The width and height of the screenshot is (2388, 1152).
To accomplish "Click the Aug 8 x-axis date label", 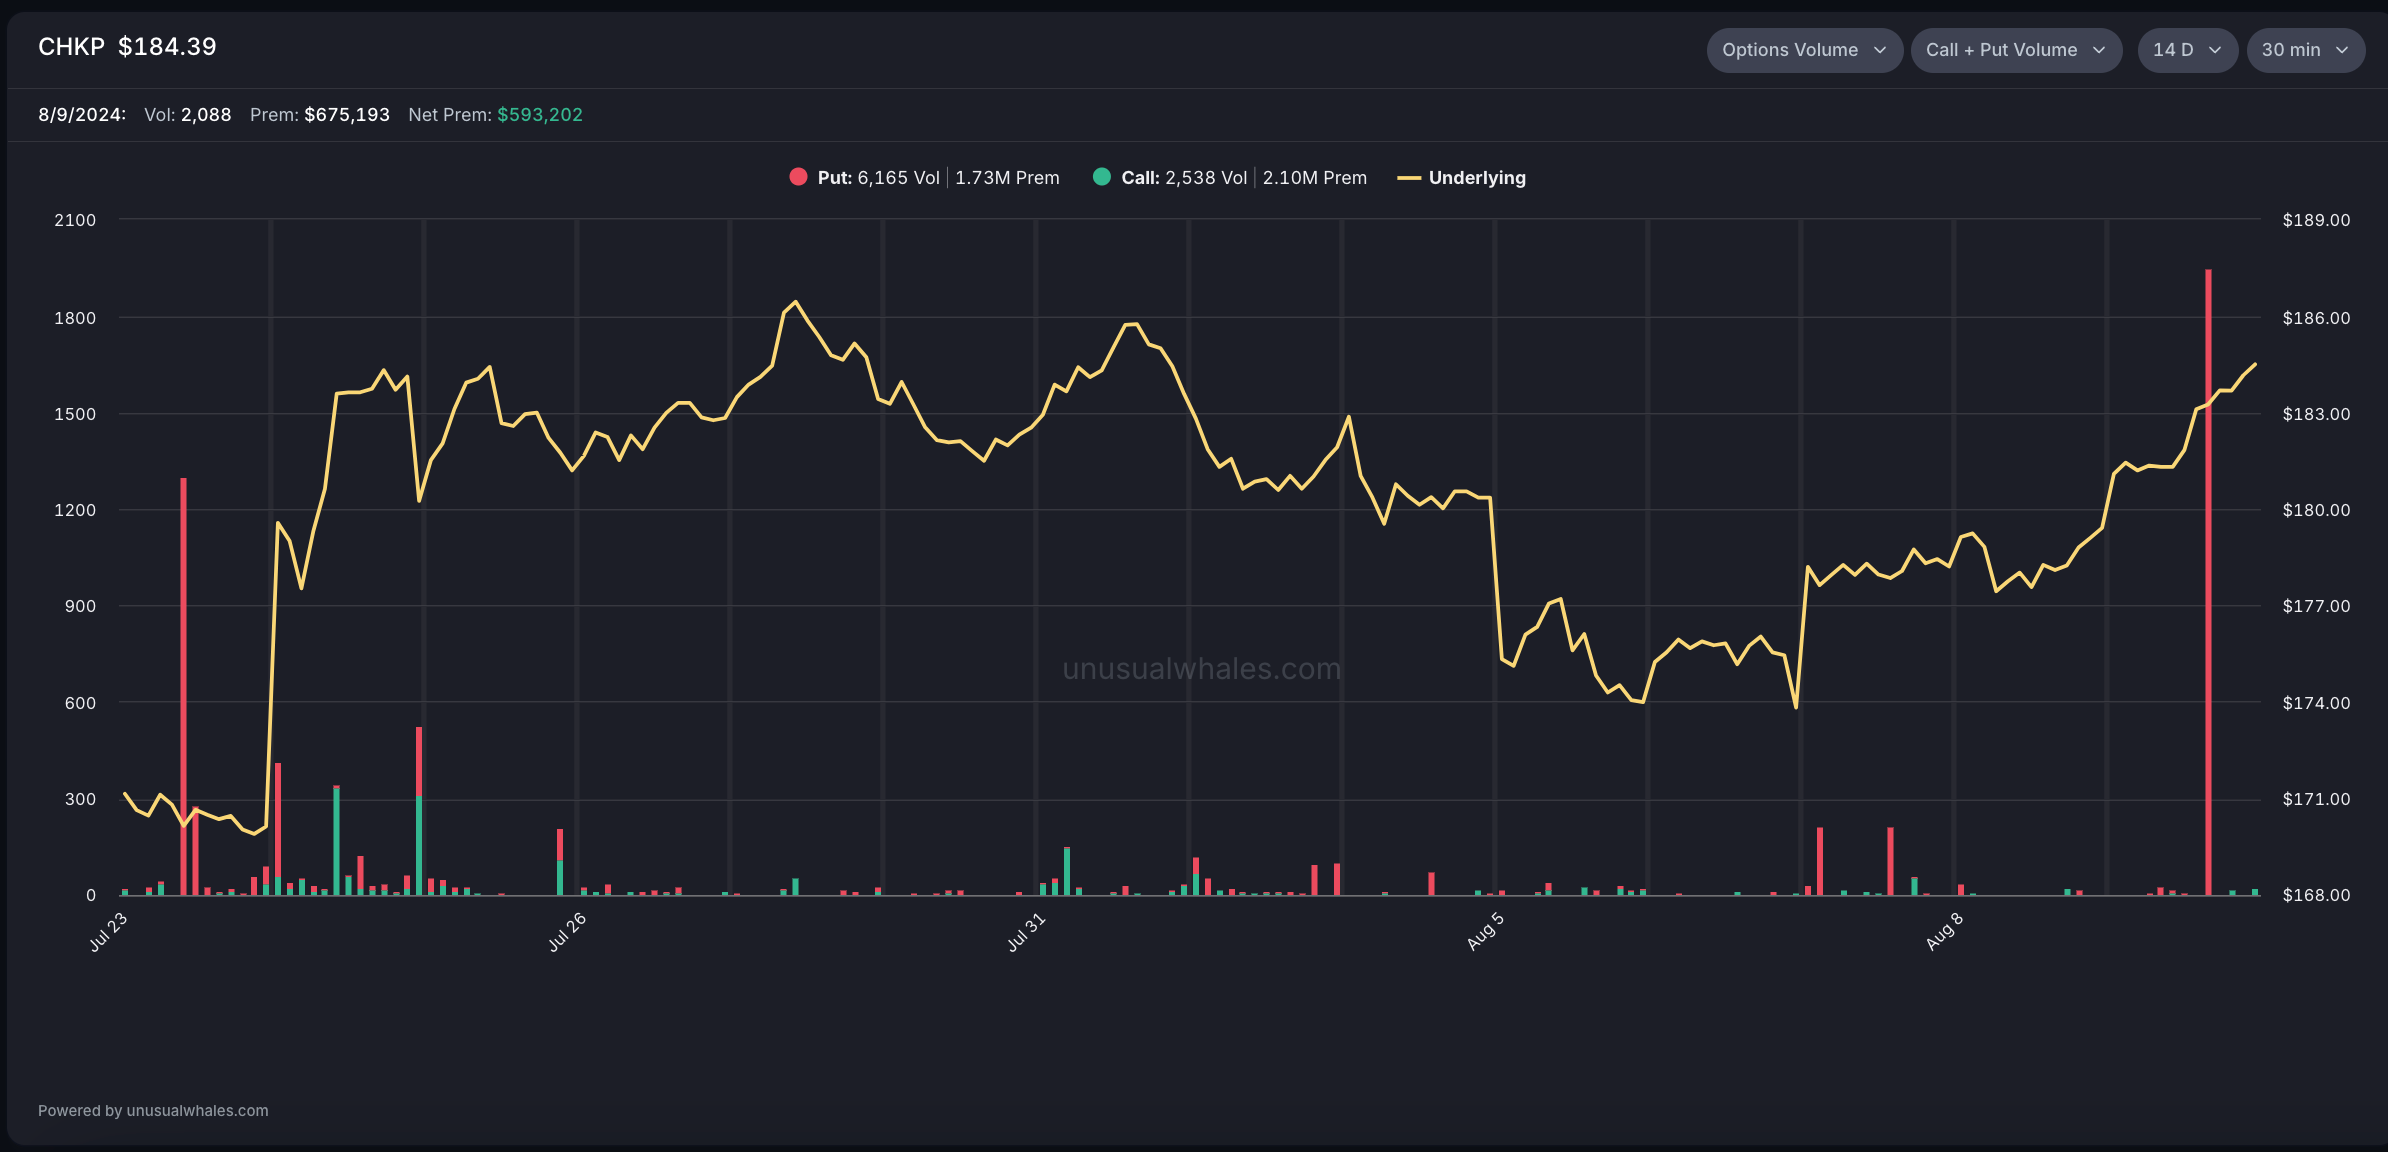I will point(1944,932).
